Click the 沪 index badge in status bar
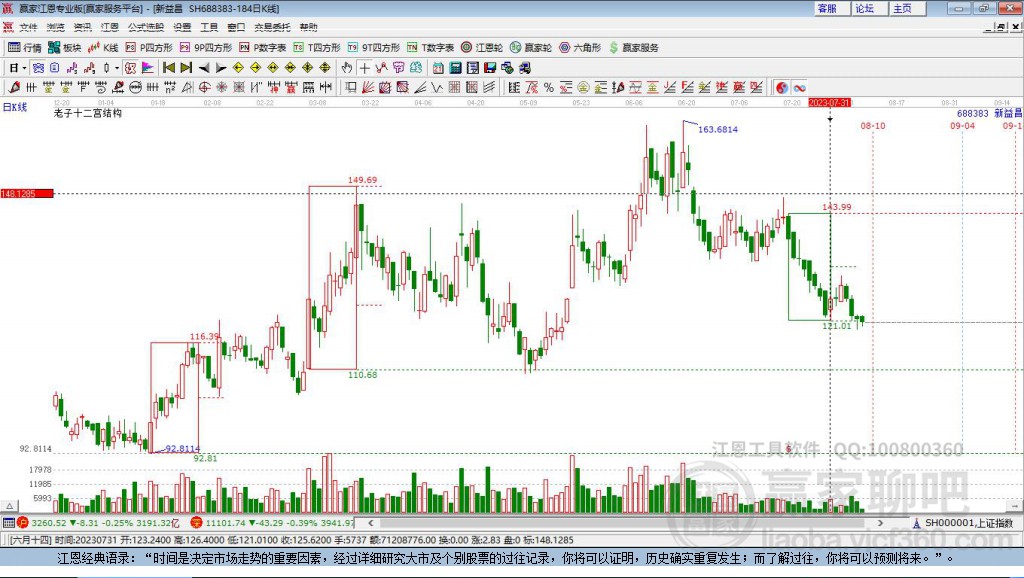The width and height of the screenshot is (1024, 578). [x=23, y=523]
